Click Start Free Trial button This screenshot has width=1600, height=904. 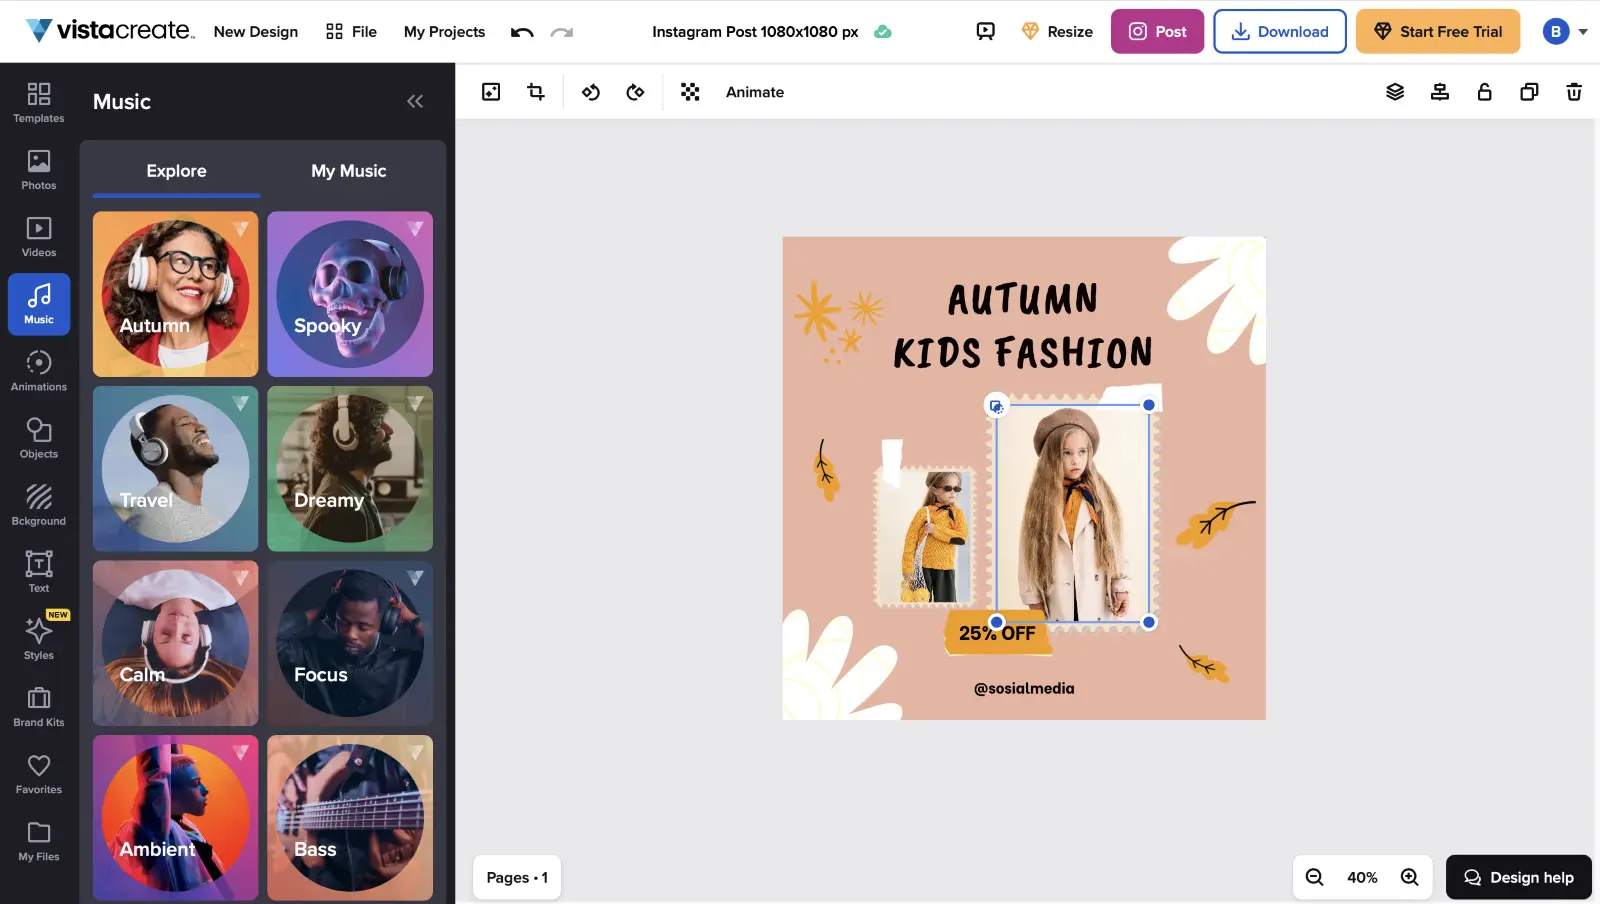(1438, 31)
